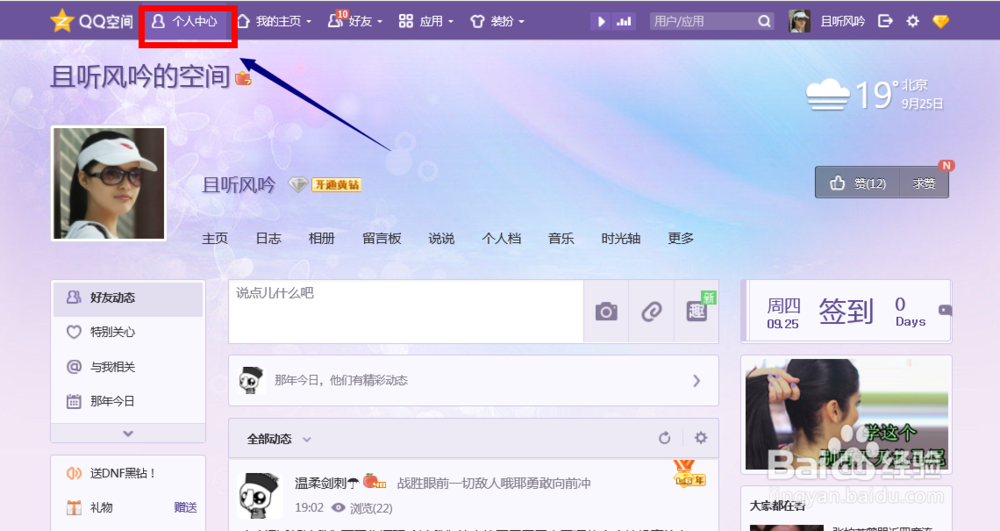1000x531 pixels.
Task: Switch to the 主页 tab
Action: (215, 238)
